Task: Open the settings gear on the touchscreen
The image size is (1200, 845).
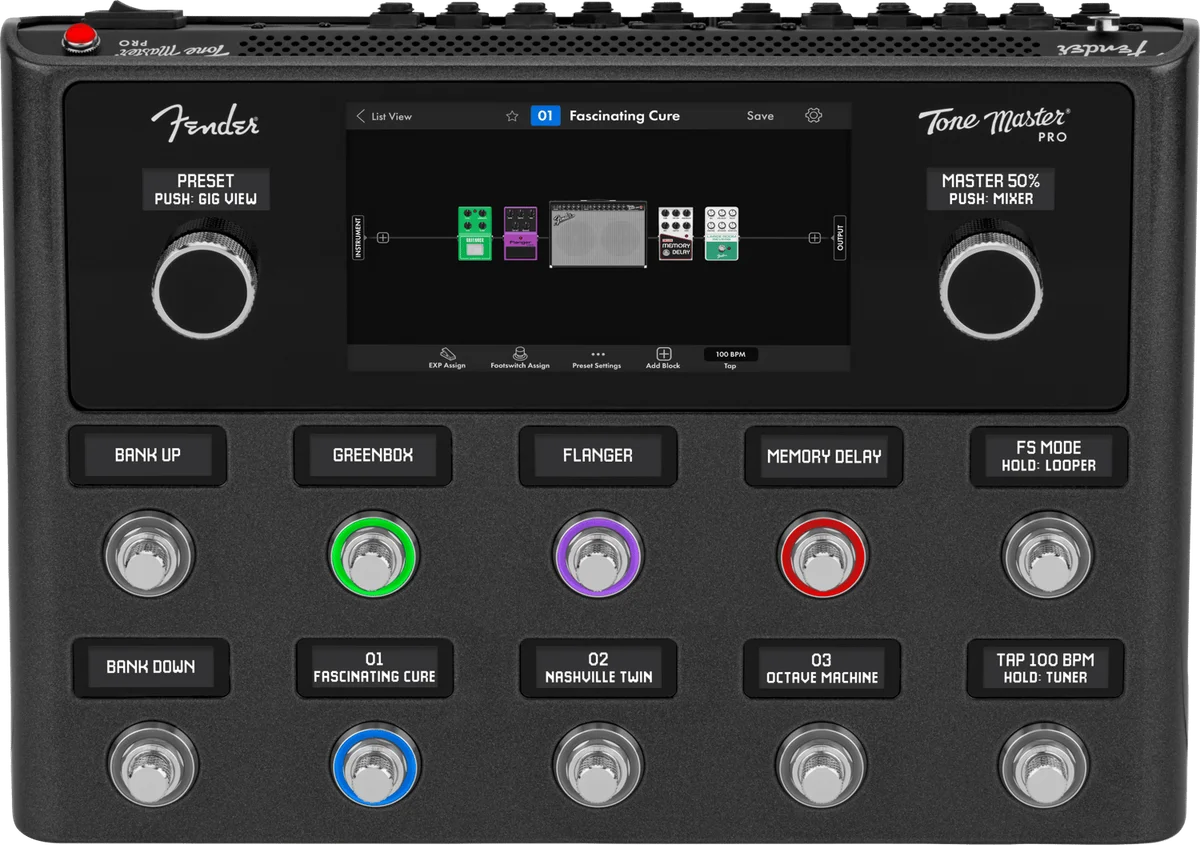Action: click(813, 116)
